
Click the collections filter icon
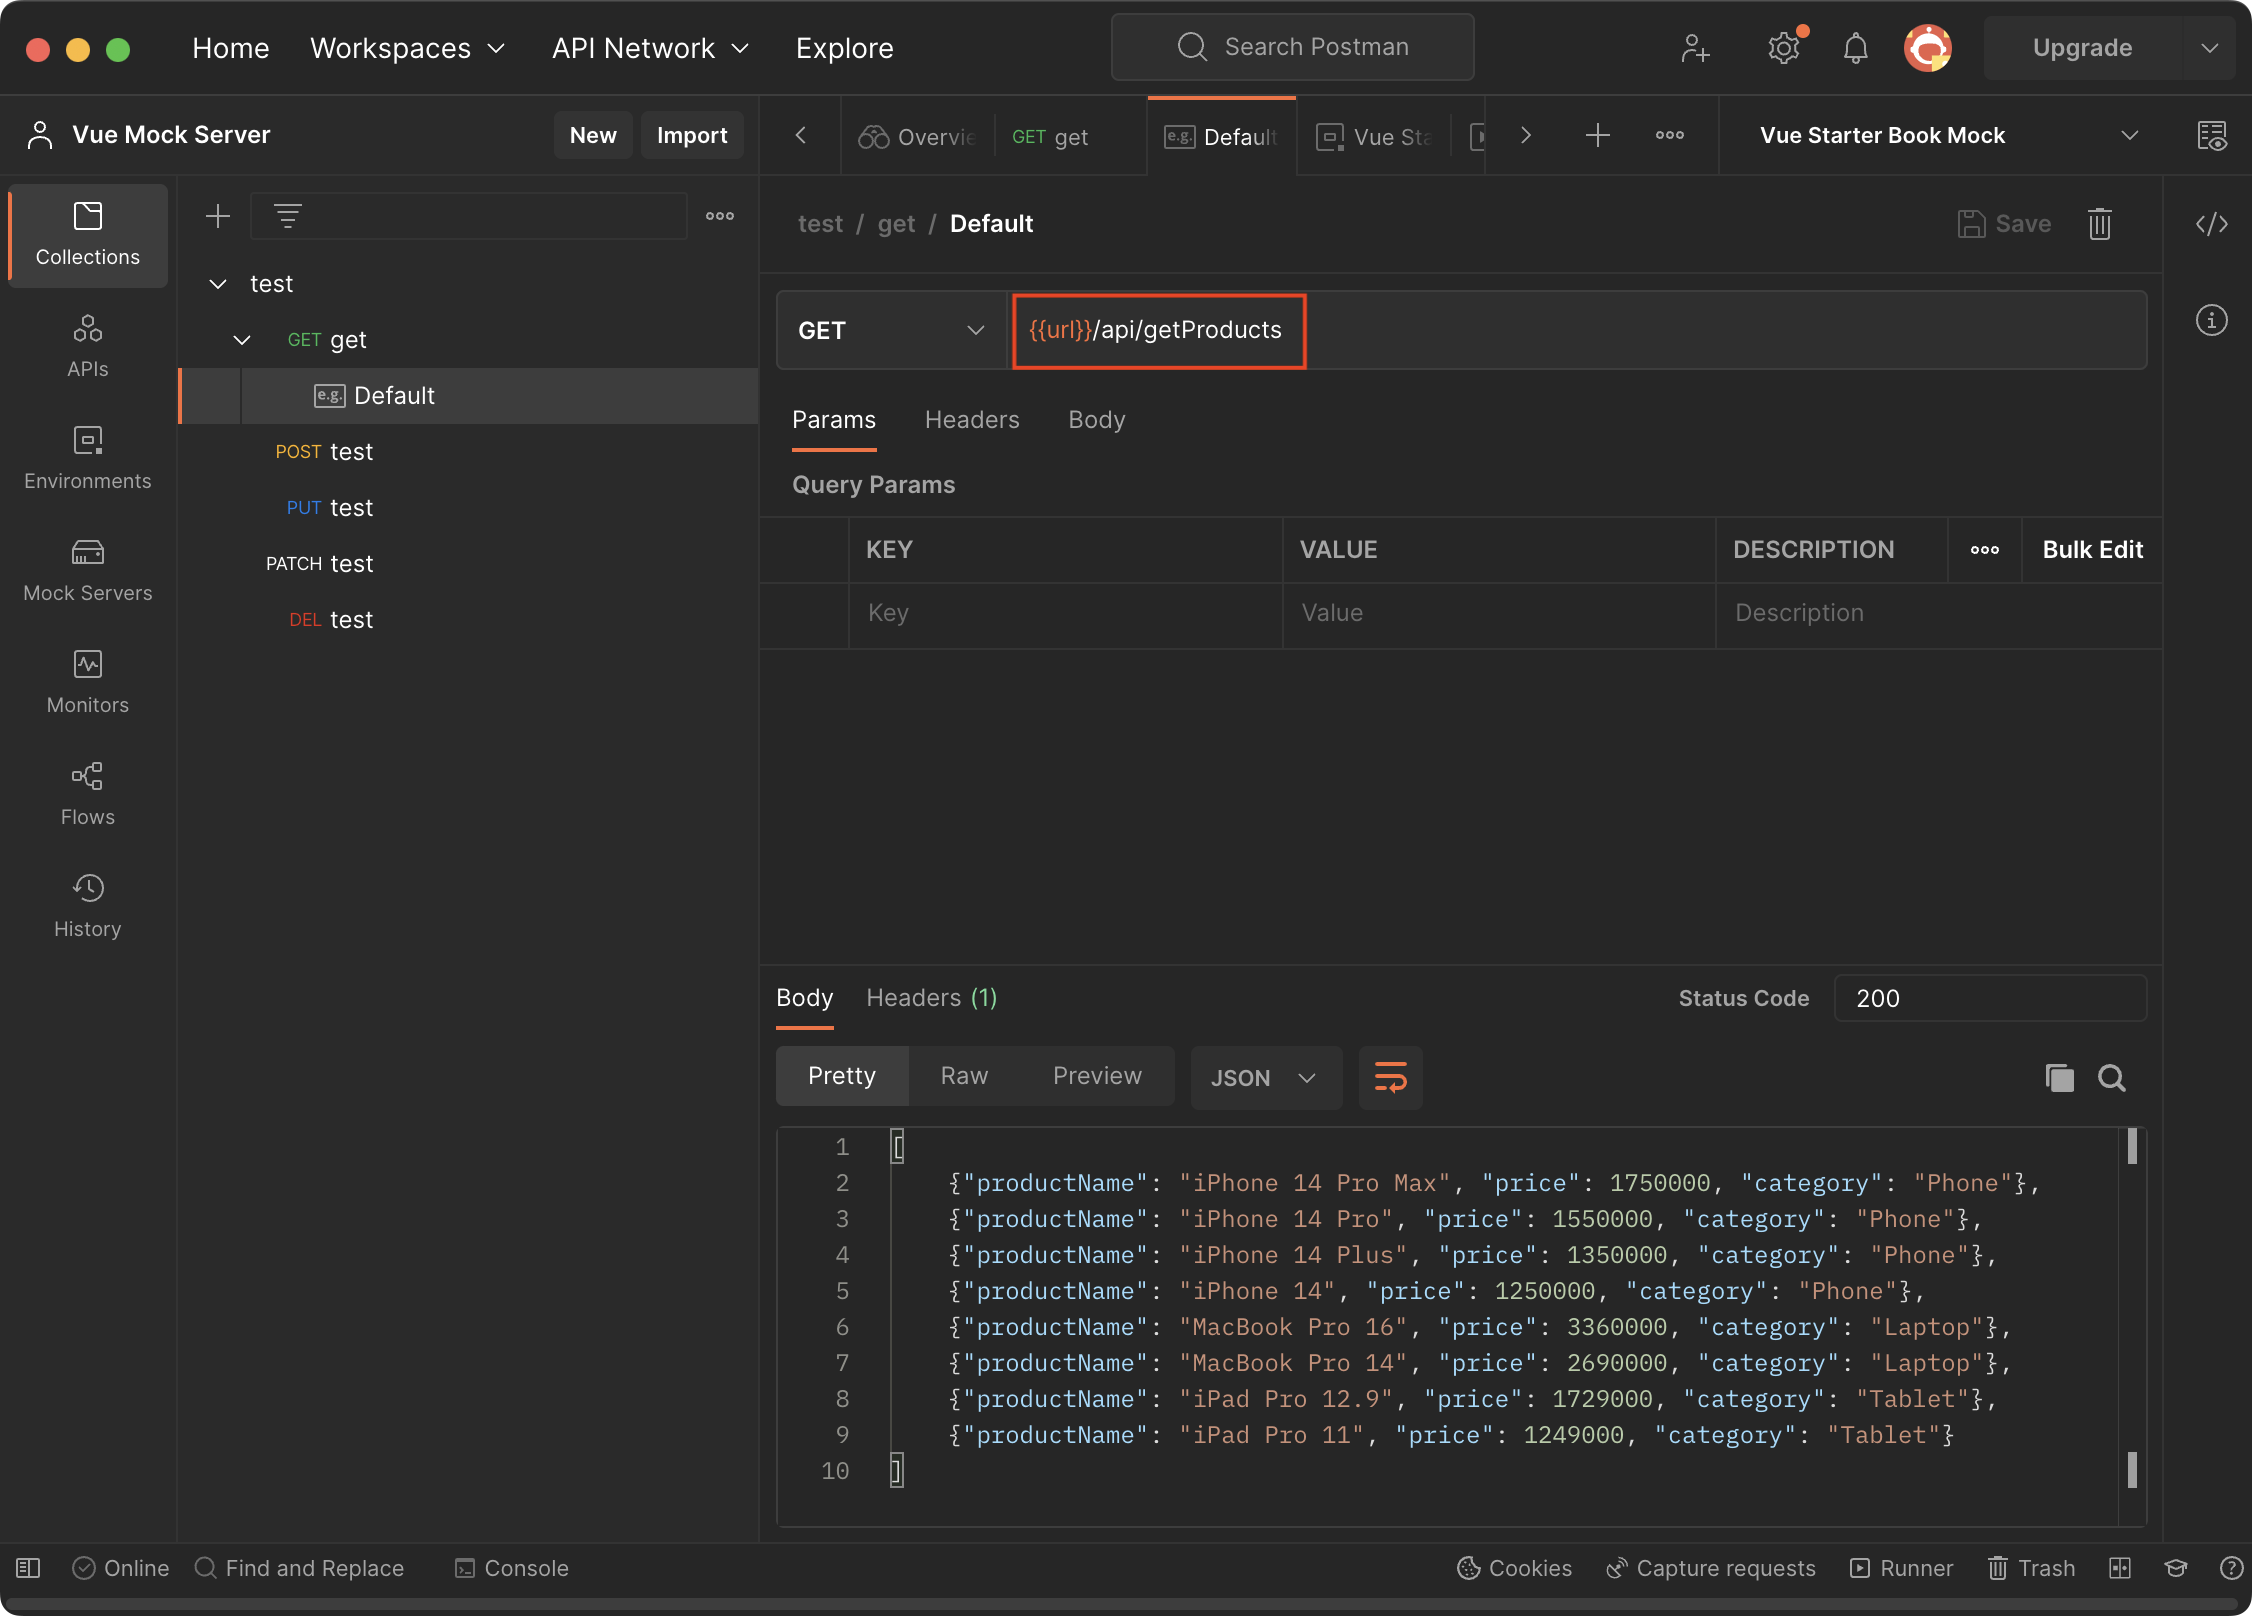point(288,216)
